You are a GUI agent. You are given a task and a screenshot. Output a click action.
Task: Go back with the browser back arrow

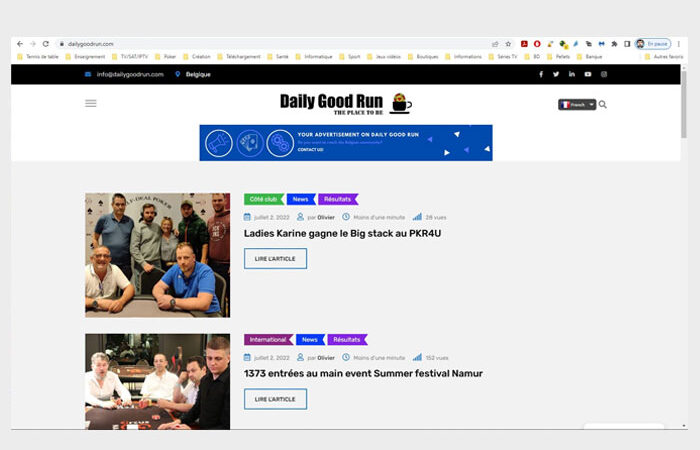pos(20,44)
